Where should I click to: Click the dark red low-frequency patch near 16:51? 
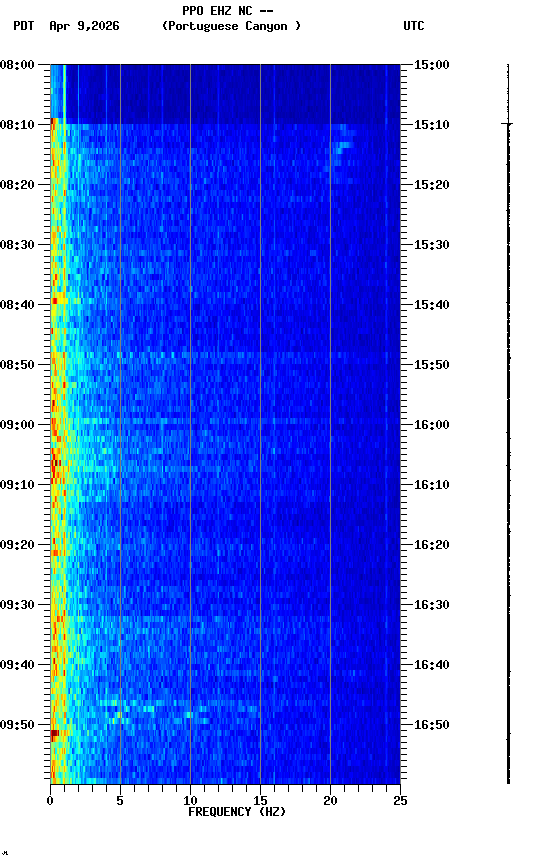coord(55,734)
